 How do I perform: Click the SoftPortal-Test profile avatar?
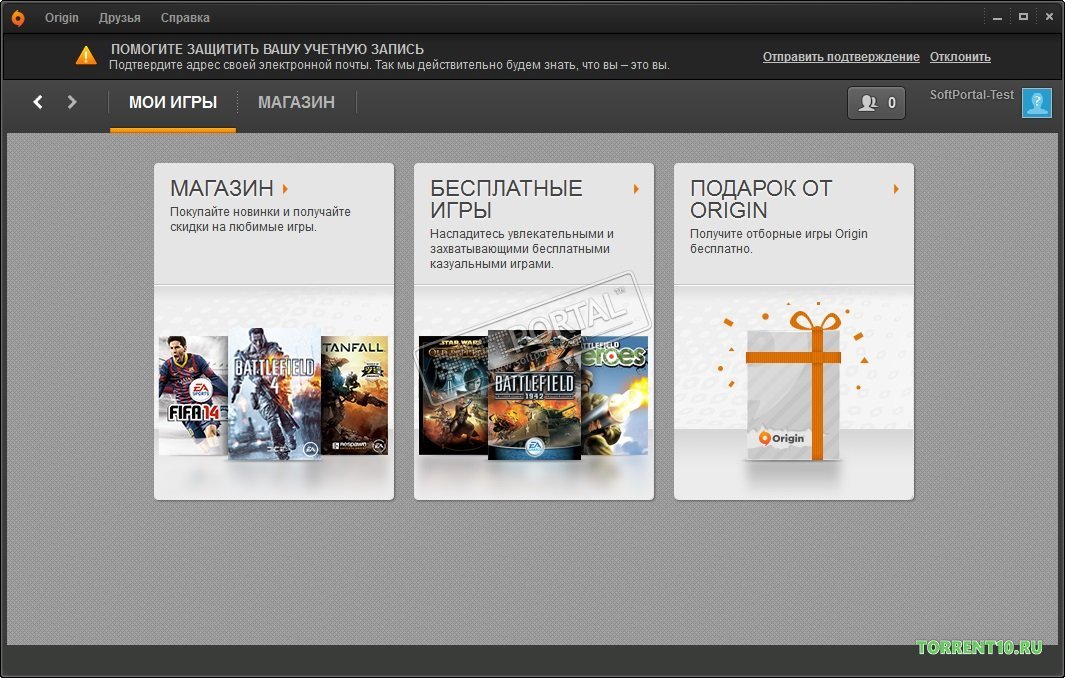click(1036, 103)
